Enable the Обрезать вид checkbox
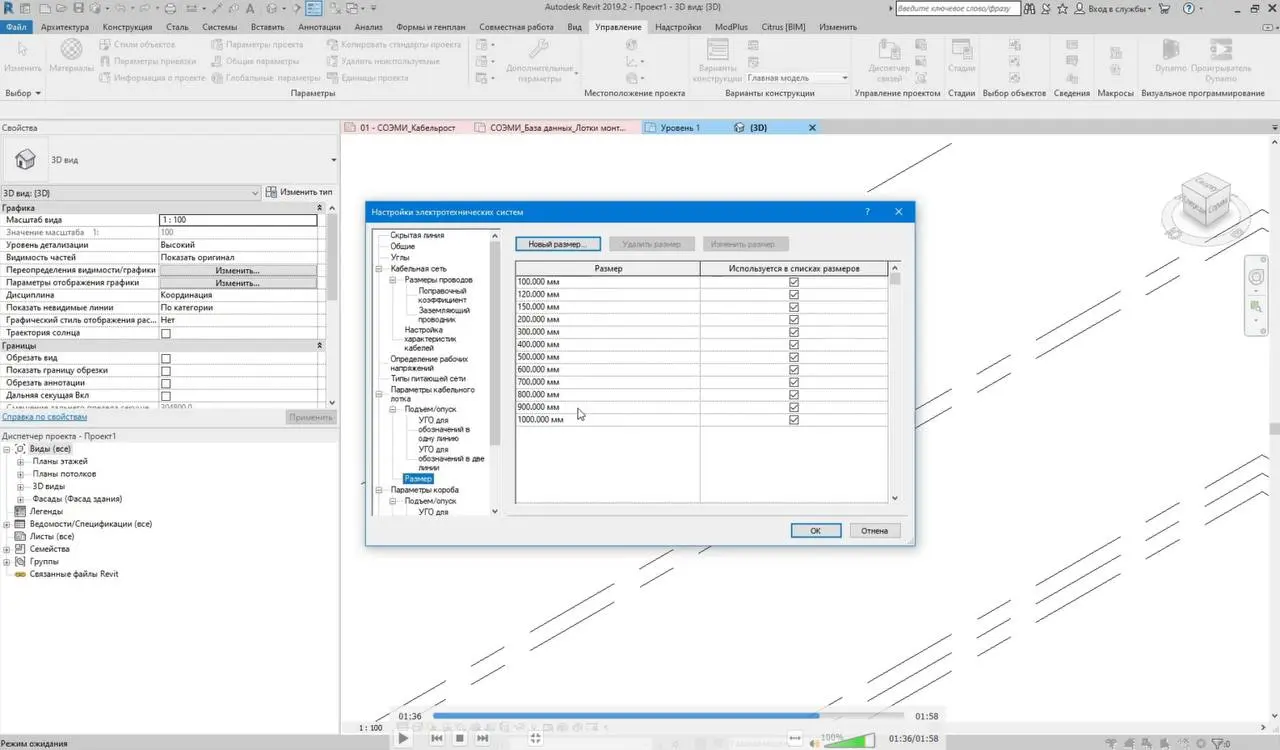Viewport: 1280px width, 750px height. 166,358
